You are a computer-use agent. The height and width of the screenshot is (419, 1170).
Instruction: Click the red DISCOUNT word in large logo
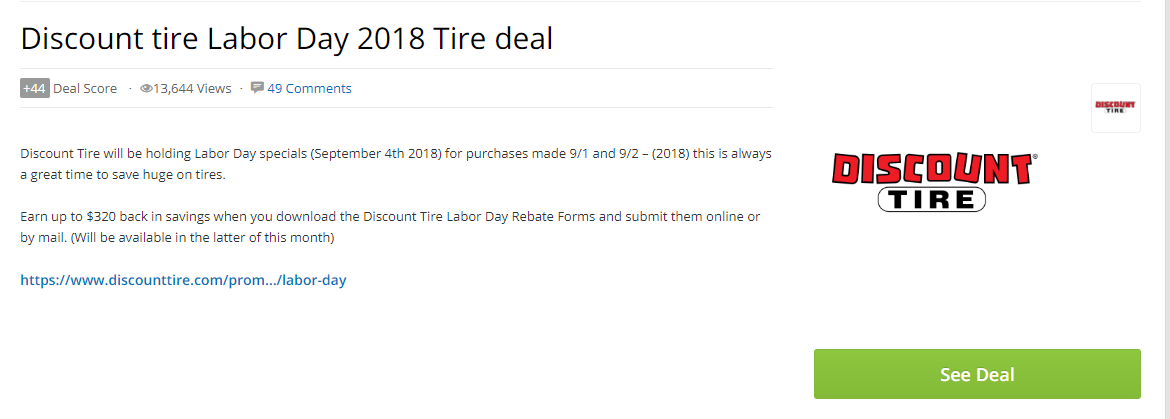pos(932,169)
